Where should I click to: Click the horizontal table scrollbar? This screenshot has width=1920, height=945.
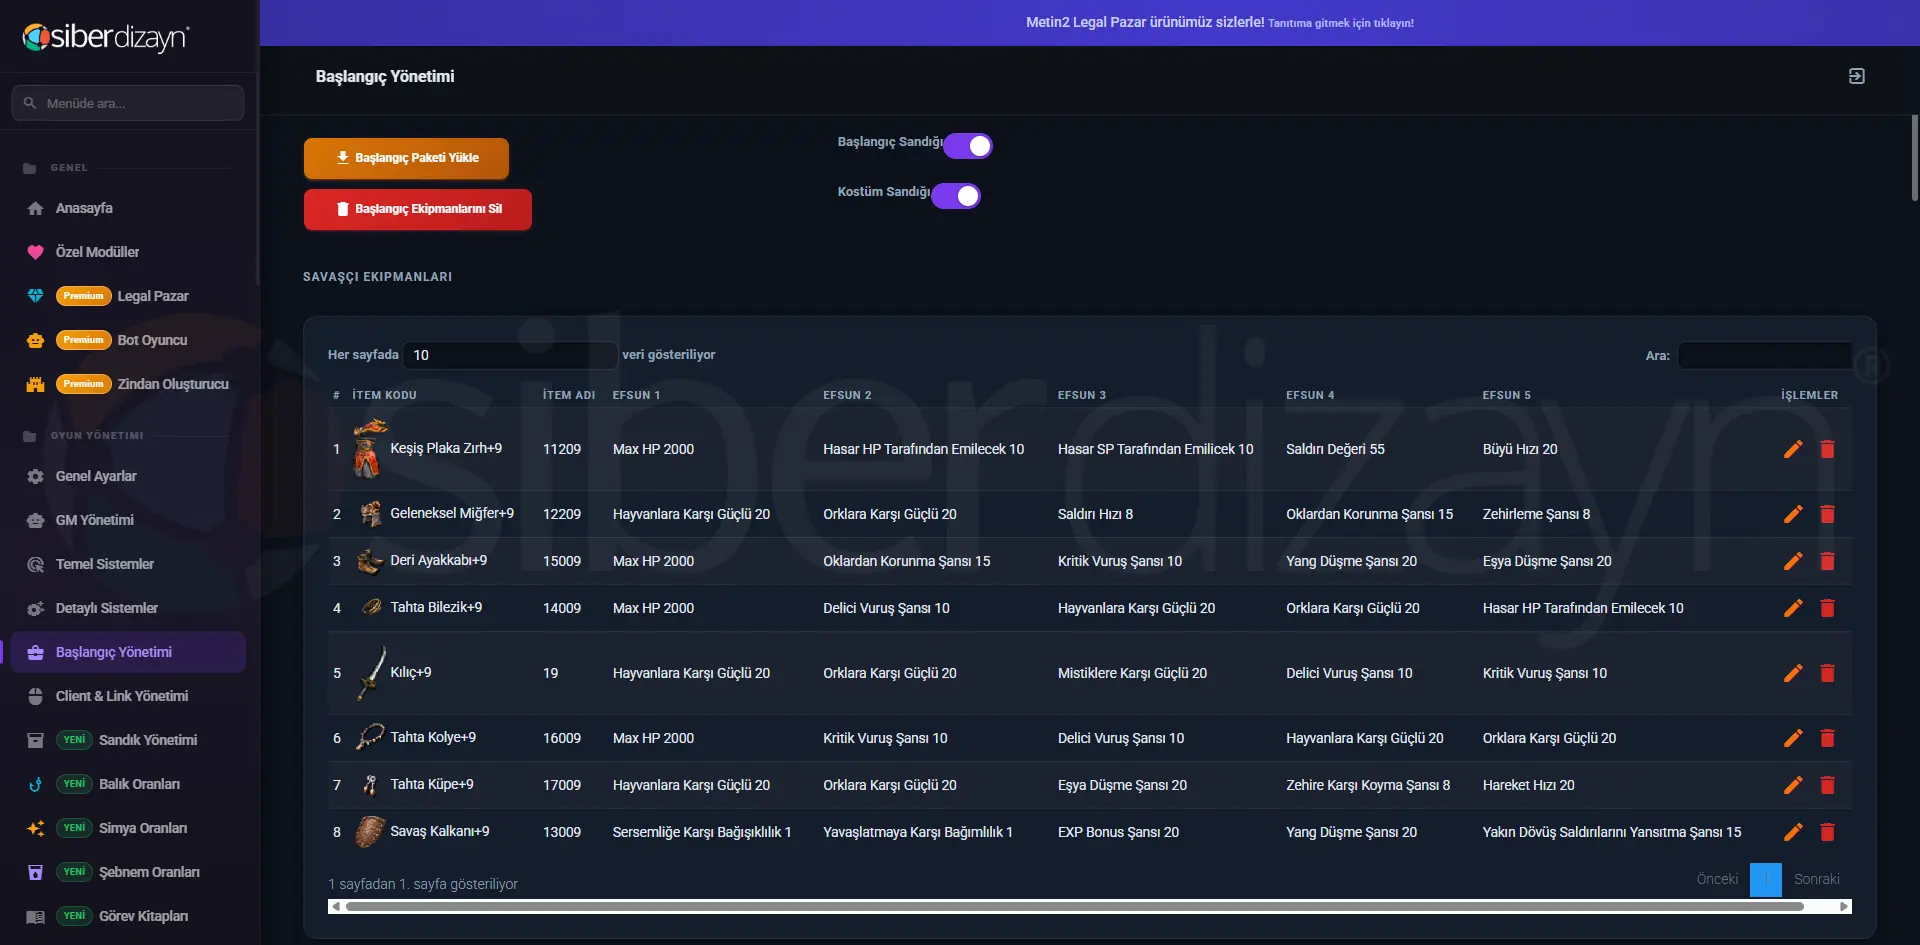coord(1075,907)
